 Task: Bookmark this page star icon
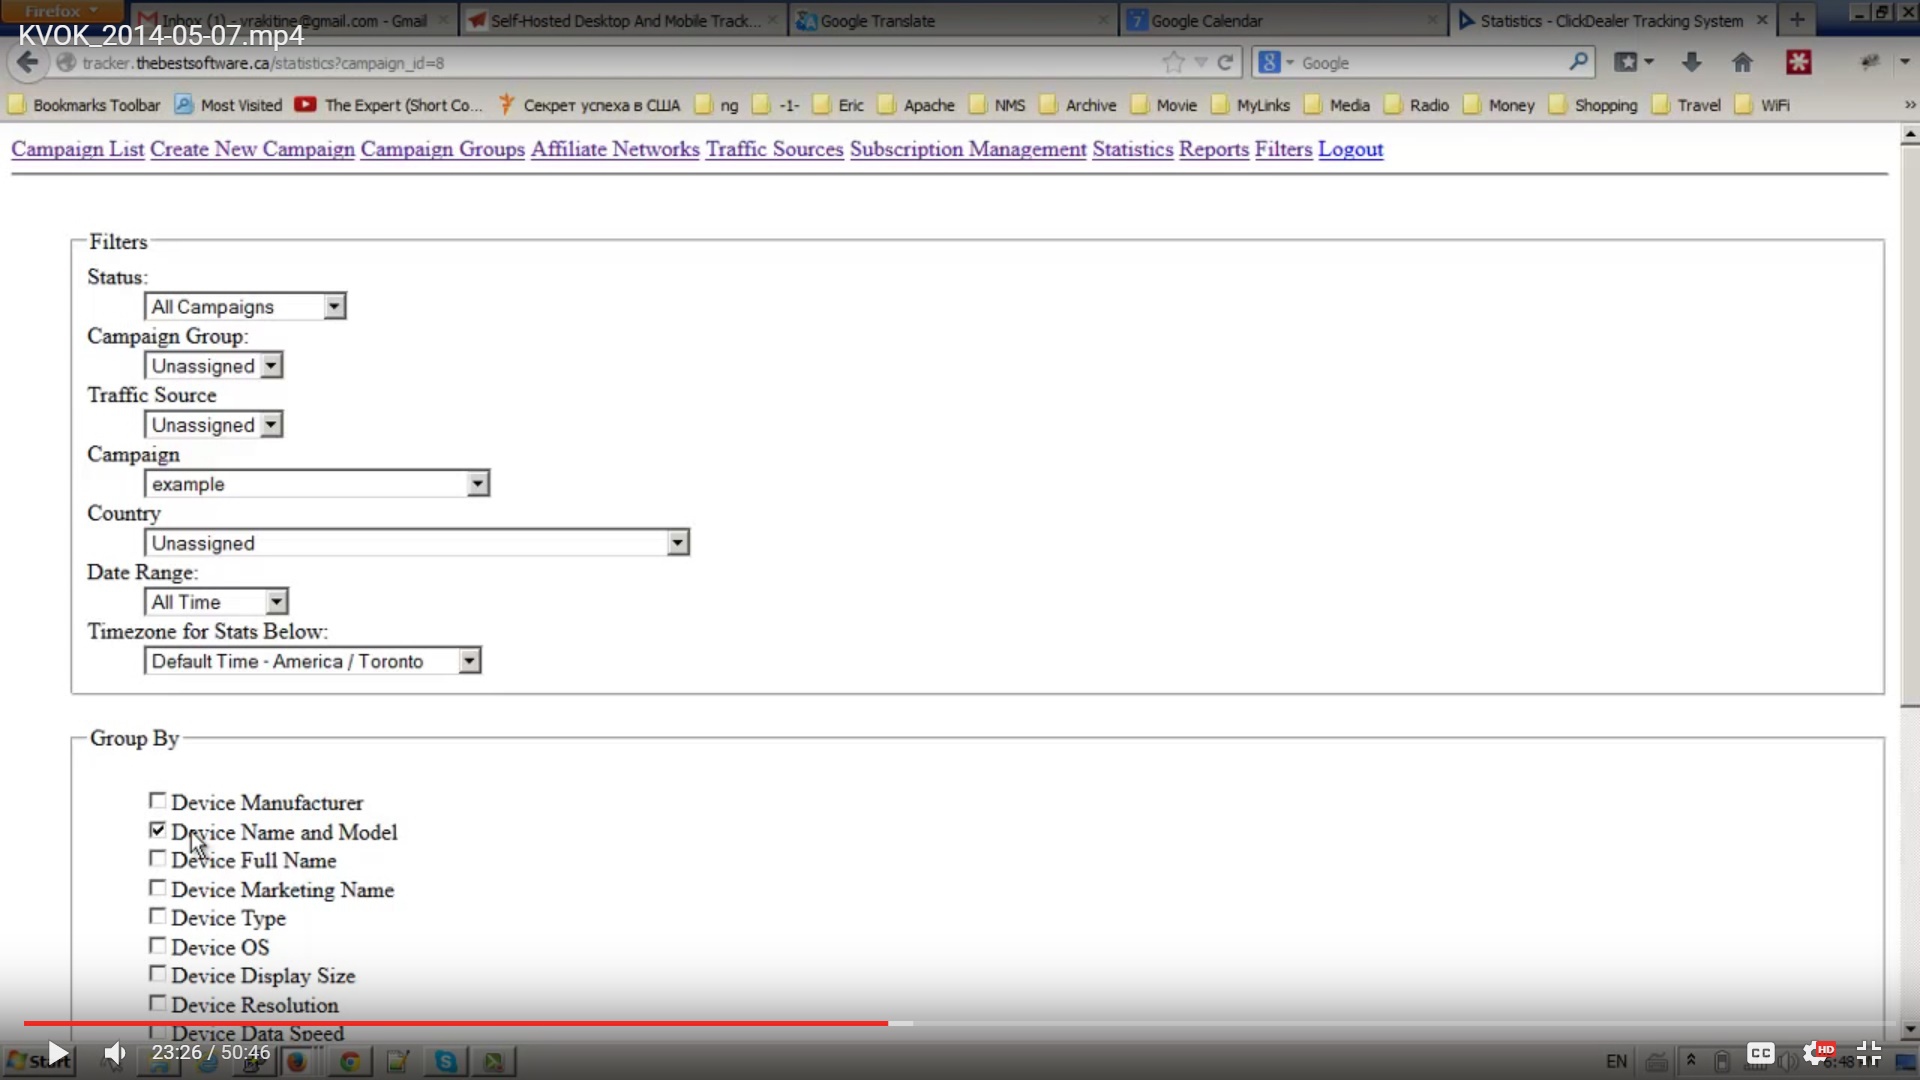[x=1173, y=62]
